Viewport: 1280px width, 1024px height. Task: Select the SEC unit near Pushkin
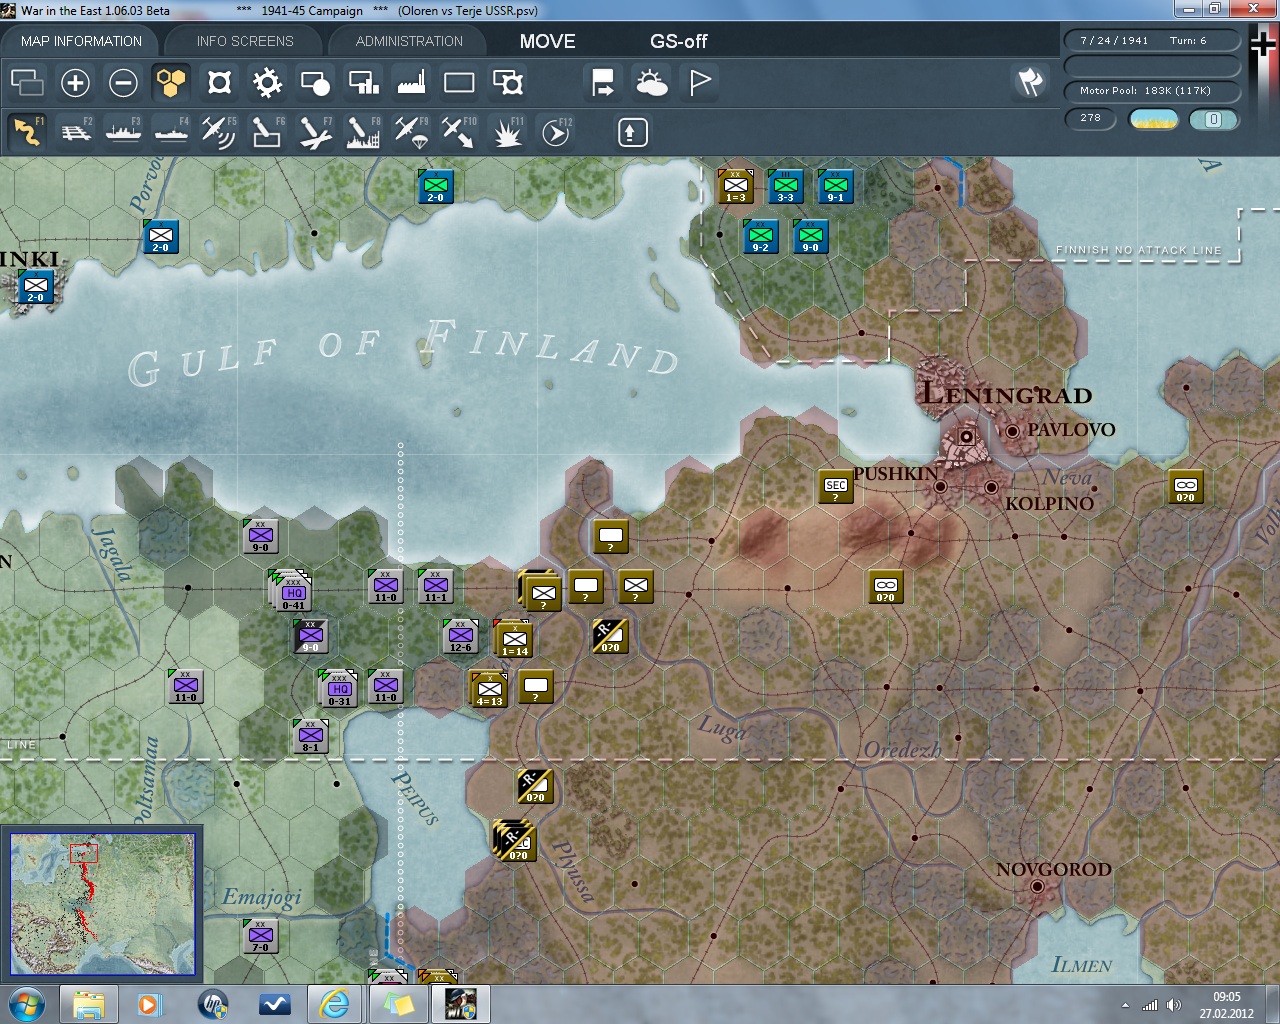836,487
